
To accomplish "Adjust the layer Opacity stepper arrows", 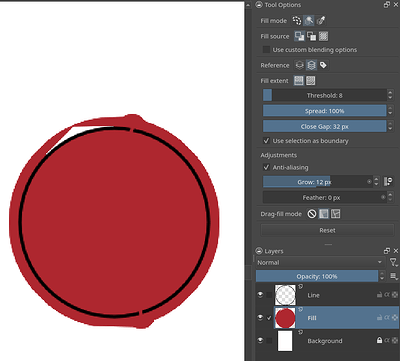I will coord(382,276).
